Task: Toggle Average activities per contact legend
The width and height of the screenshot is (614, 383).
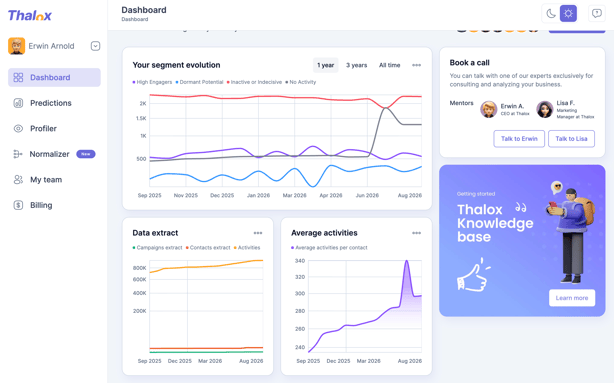Action: 329,248
